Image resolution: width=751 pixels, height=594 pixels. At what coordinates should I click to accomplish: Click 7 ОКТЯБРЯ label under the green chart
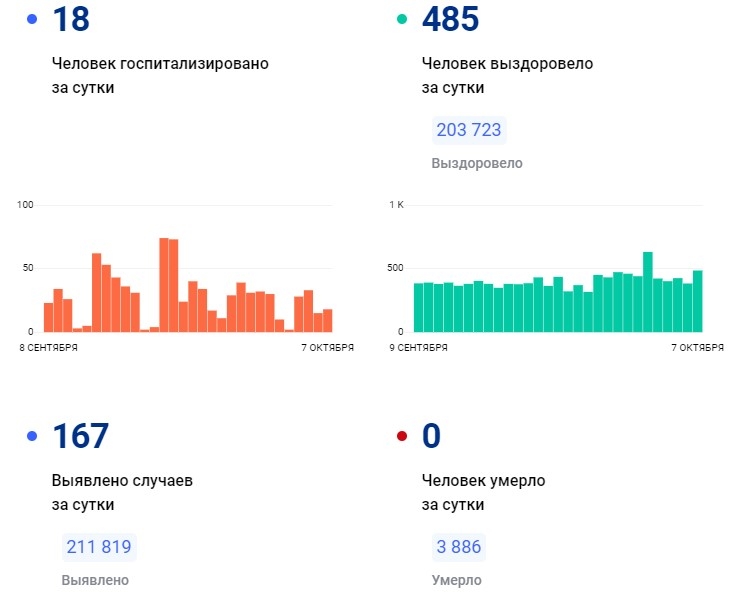697,348
